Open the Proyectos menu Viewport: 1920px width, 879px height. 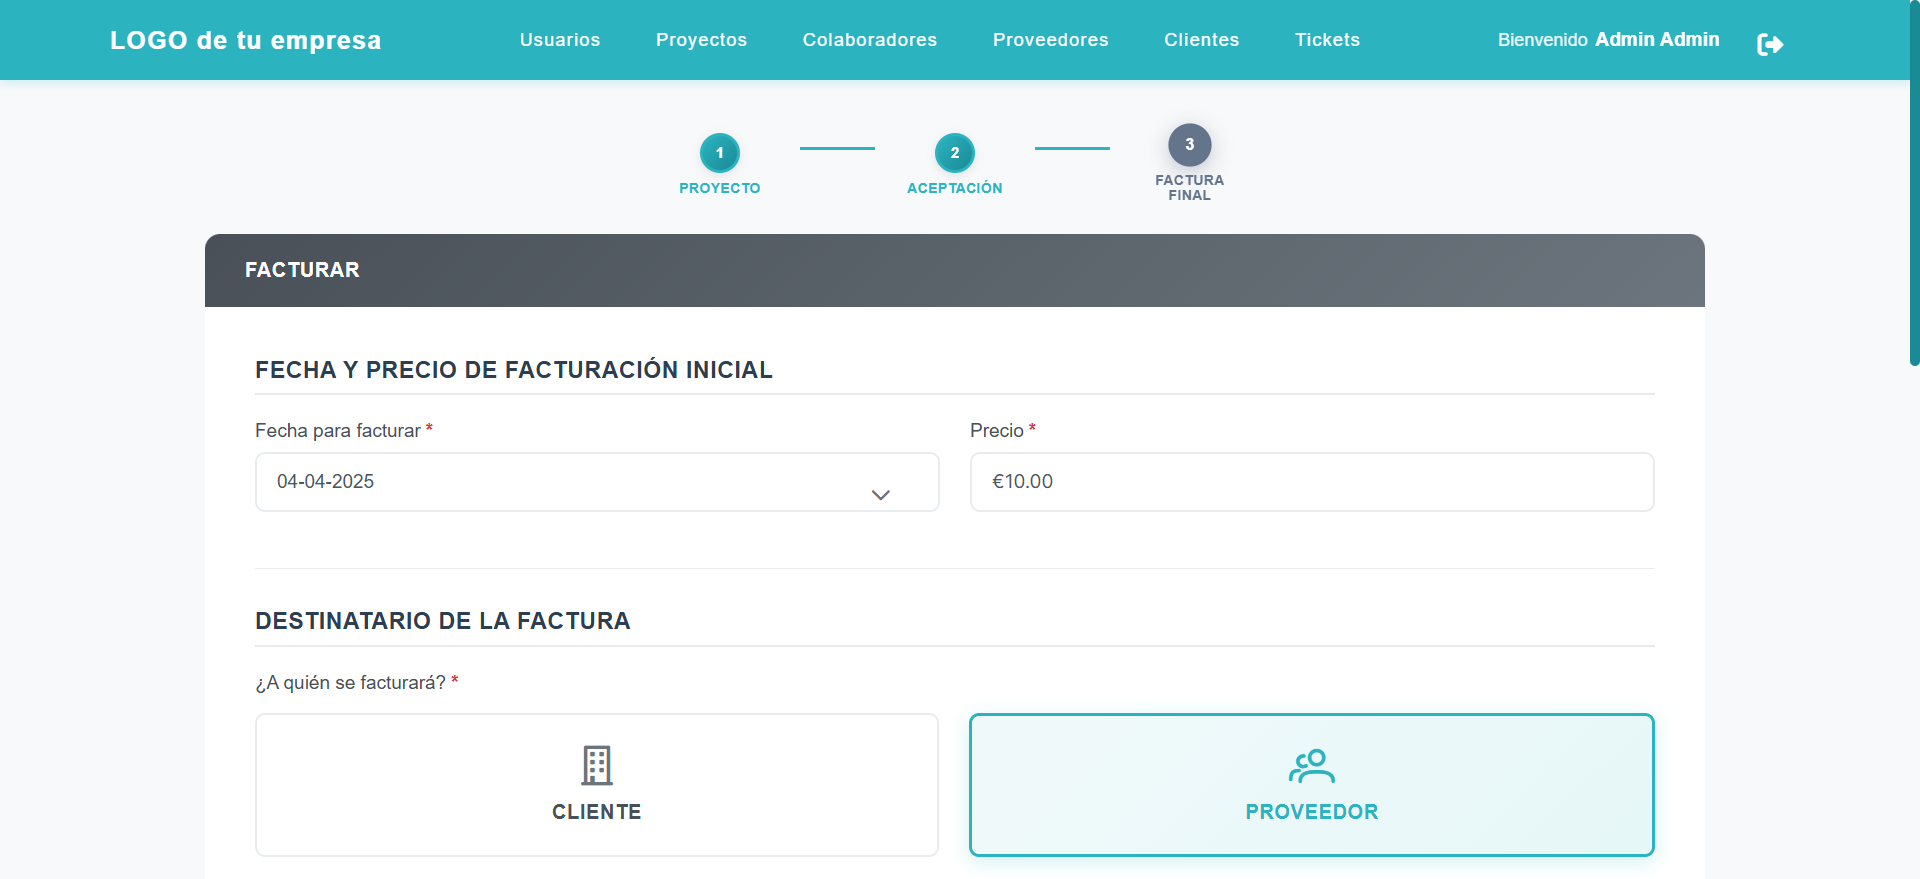click(x=701, y=40)
